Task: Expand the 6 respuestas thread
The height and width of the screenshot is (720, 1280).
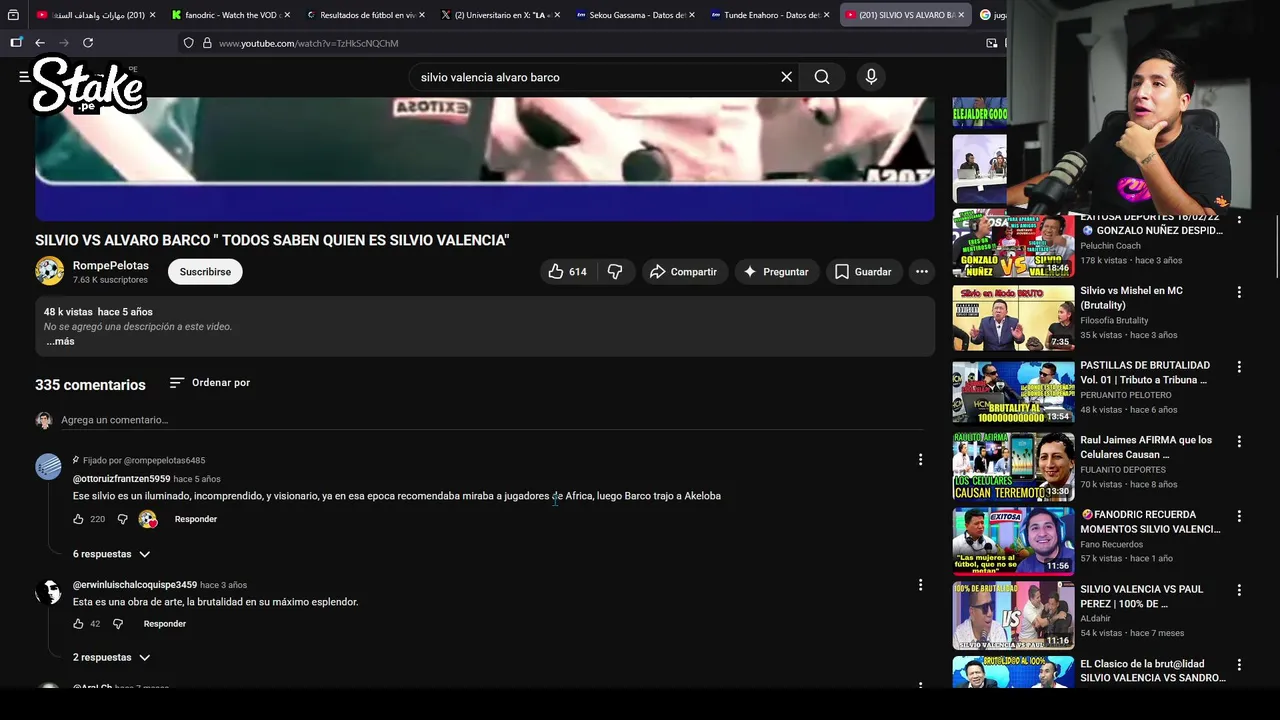Action: 111,554
